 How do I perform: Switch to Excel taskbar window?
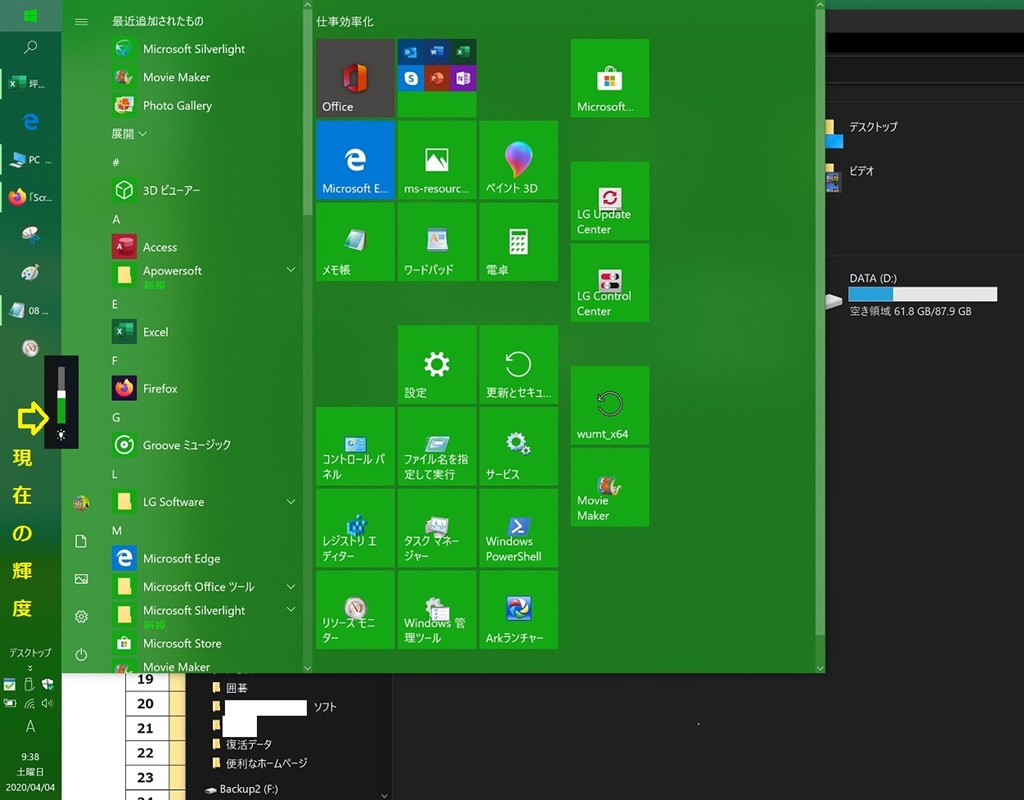30,84
